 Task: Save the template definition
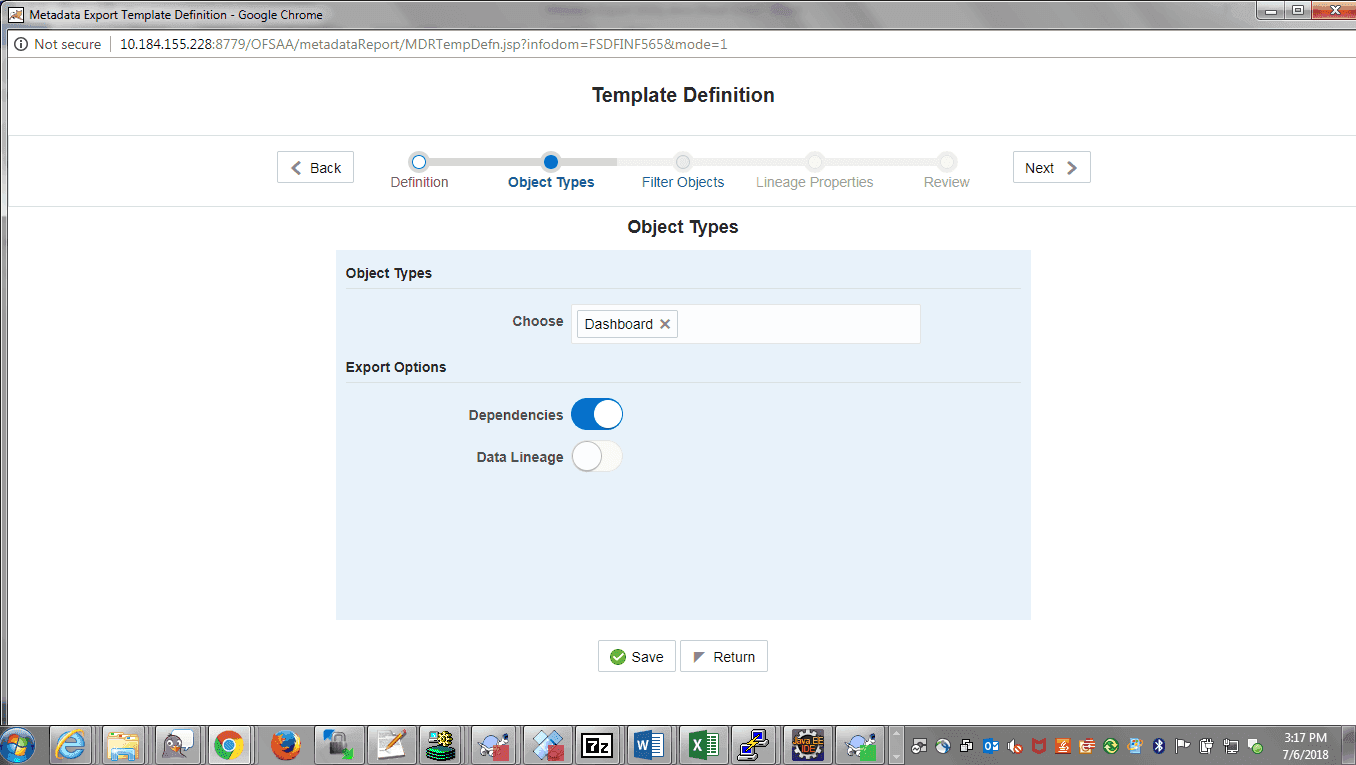[637, 656]
